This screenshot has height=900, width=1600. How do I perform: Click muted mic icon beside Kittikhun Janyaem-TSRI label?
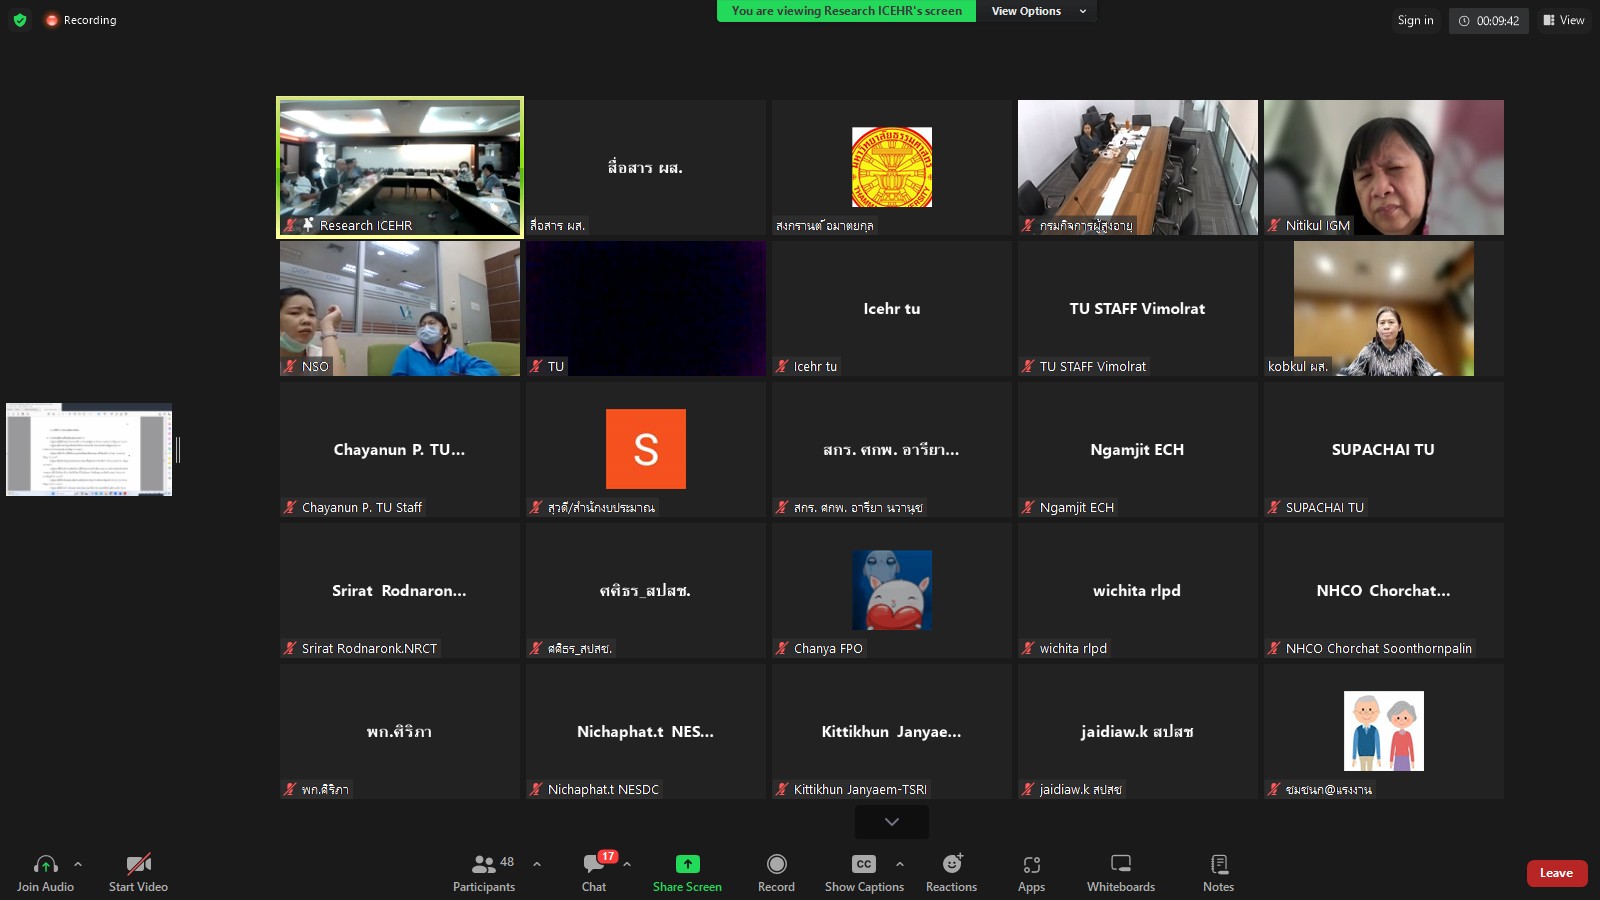pos(782,789)
